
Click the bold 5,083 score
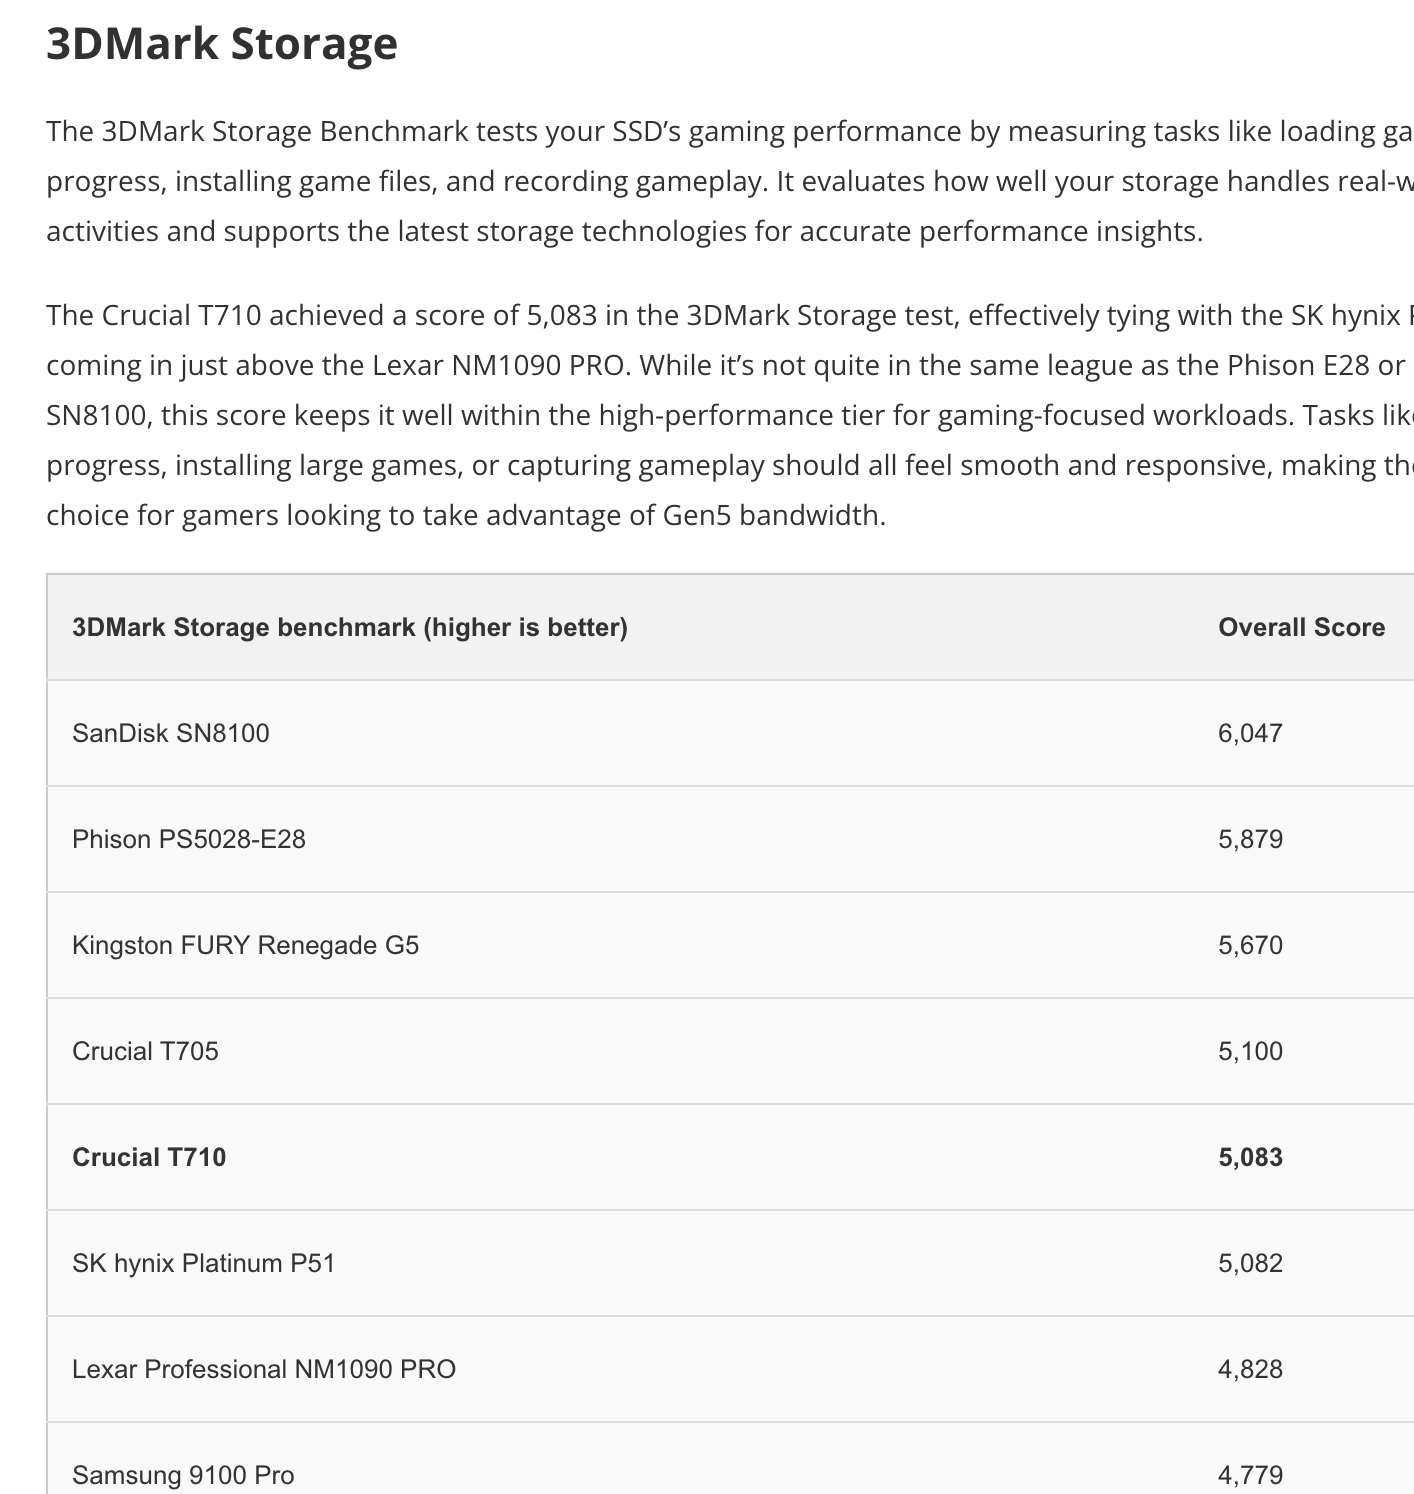pos(1250,1157)
